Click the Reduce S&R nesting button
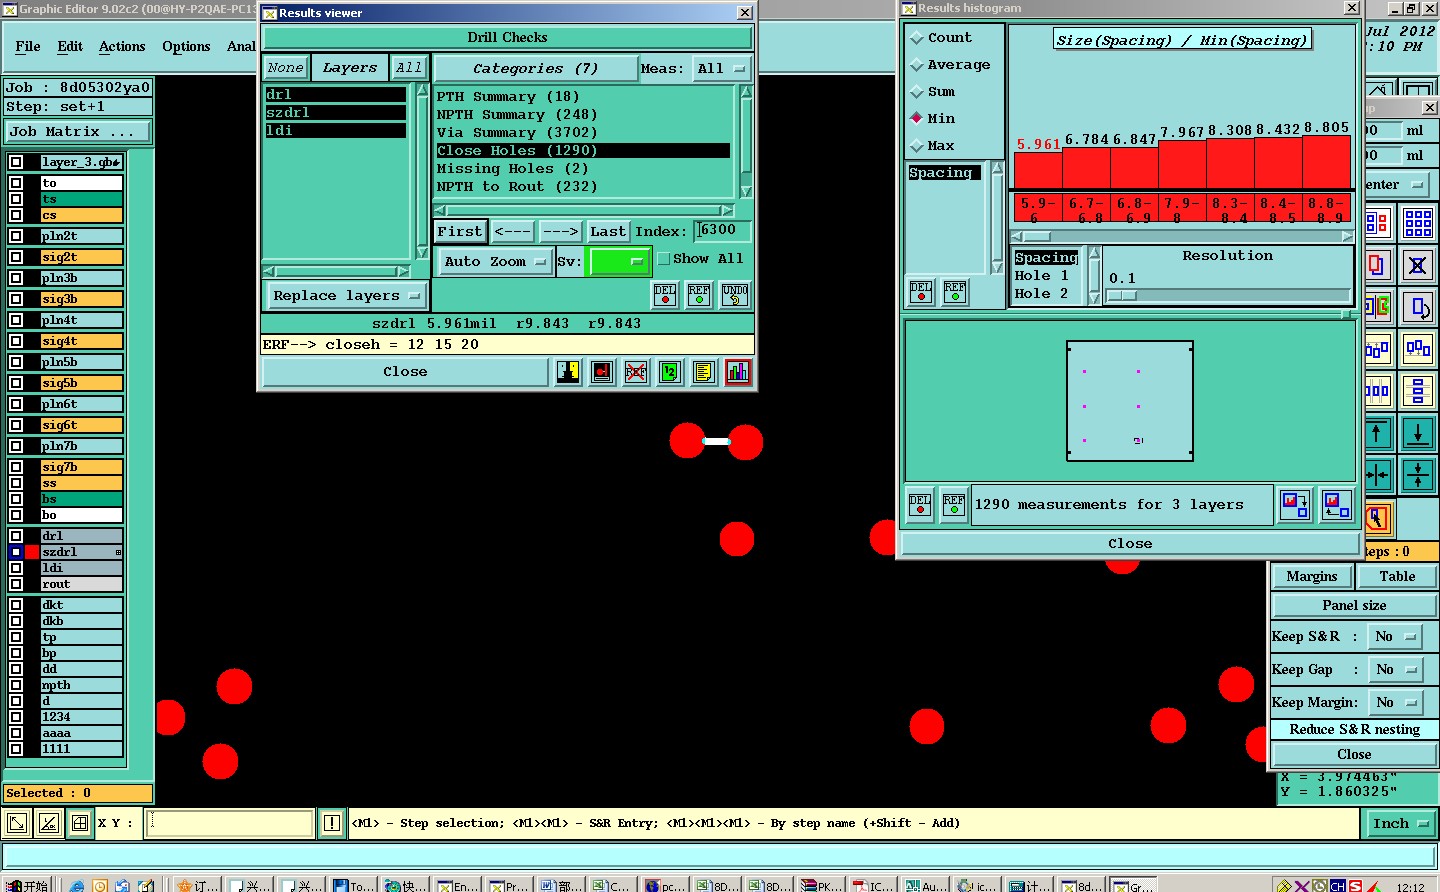This screenshot has width=1440, height=892. (x=1354, y=729)
